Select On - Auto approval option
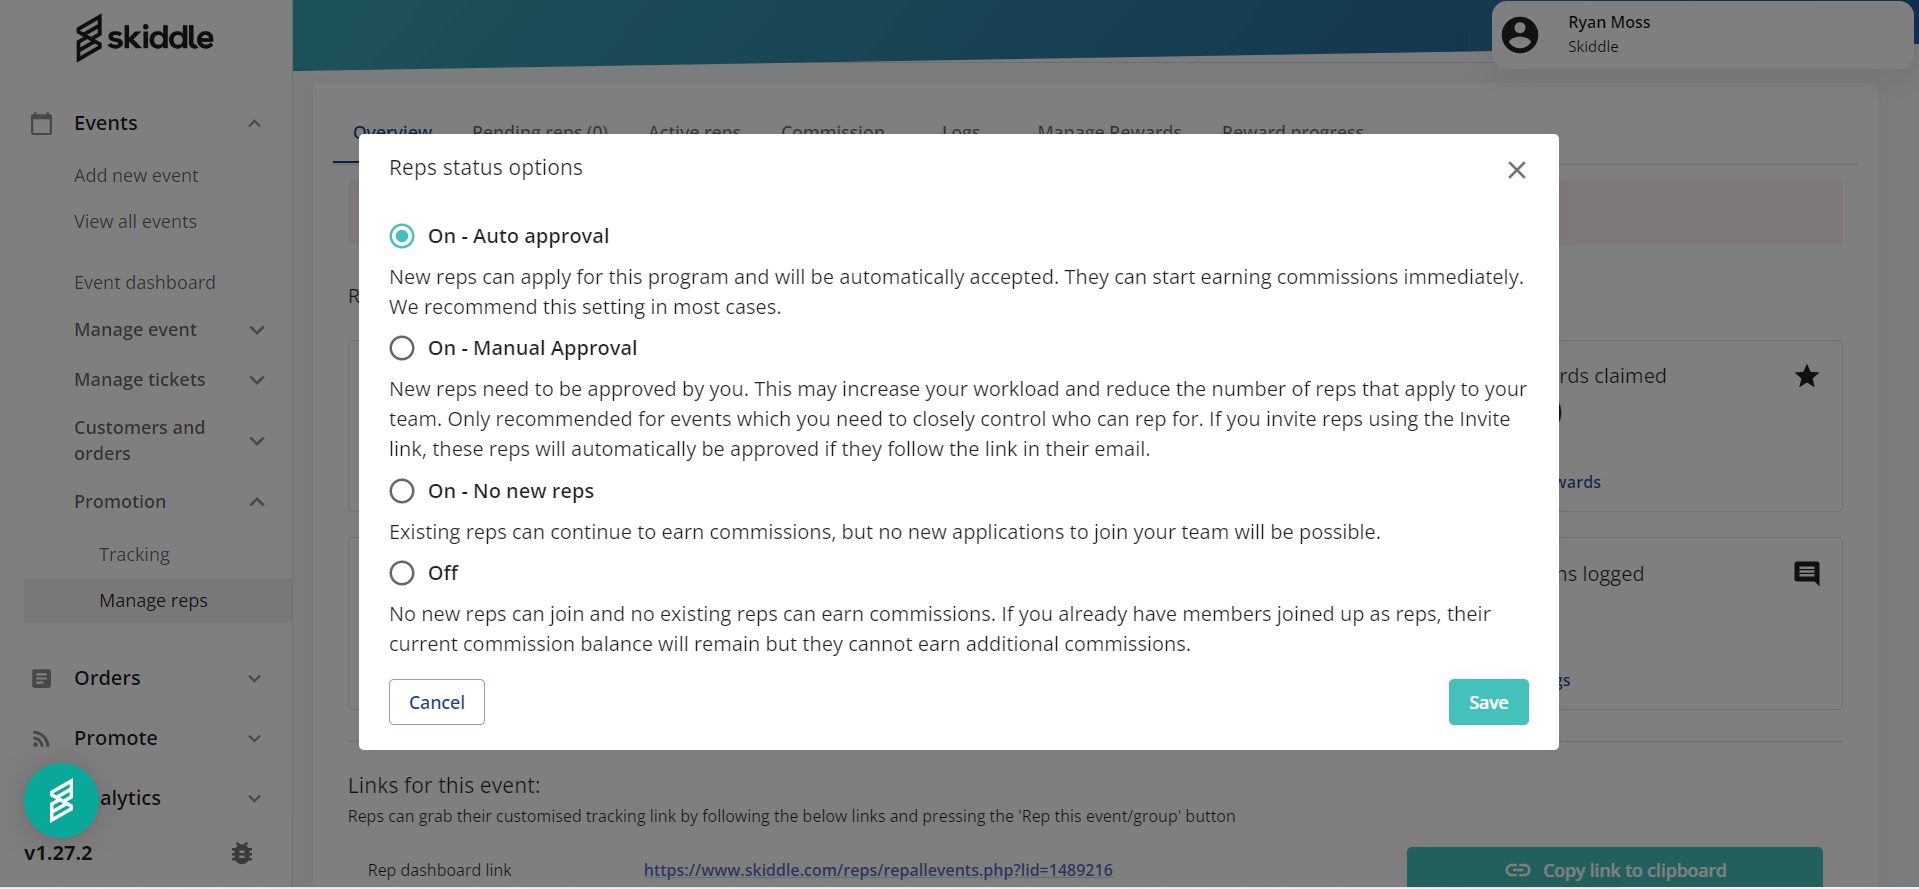Screen dimensions: 1919x889 point(402,236)
